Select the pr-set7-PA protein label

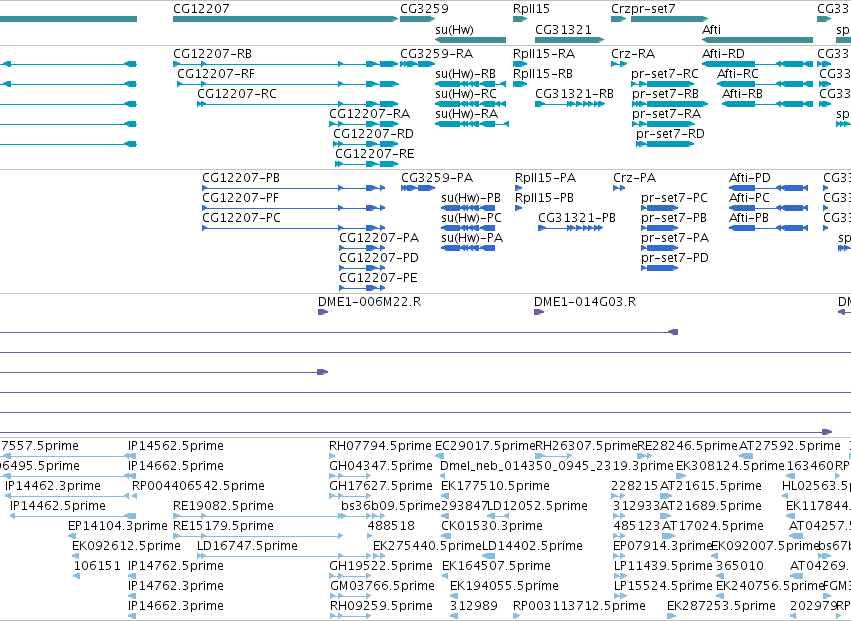click(x=675, y=238)
